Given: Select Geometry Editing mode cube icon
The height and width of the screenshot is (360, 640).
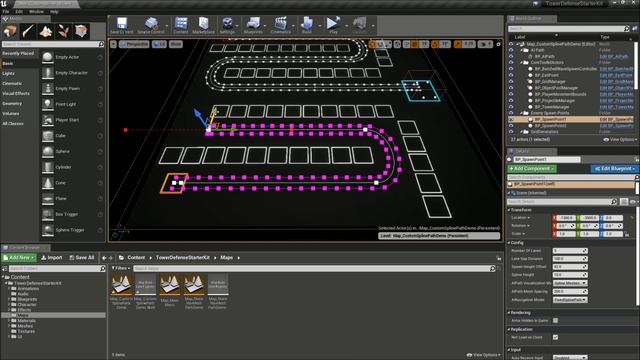Looking at the screenshot, I should point(81,31).
